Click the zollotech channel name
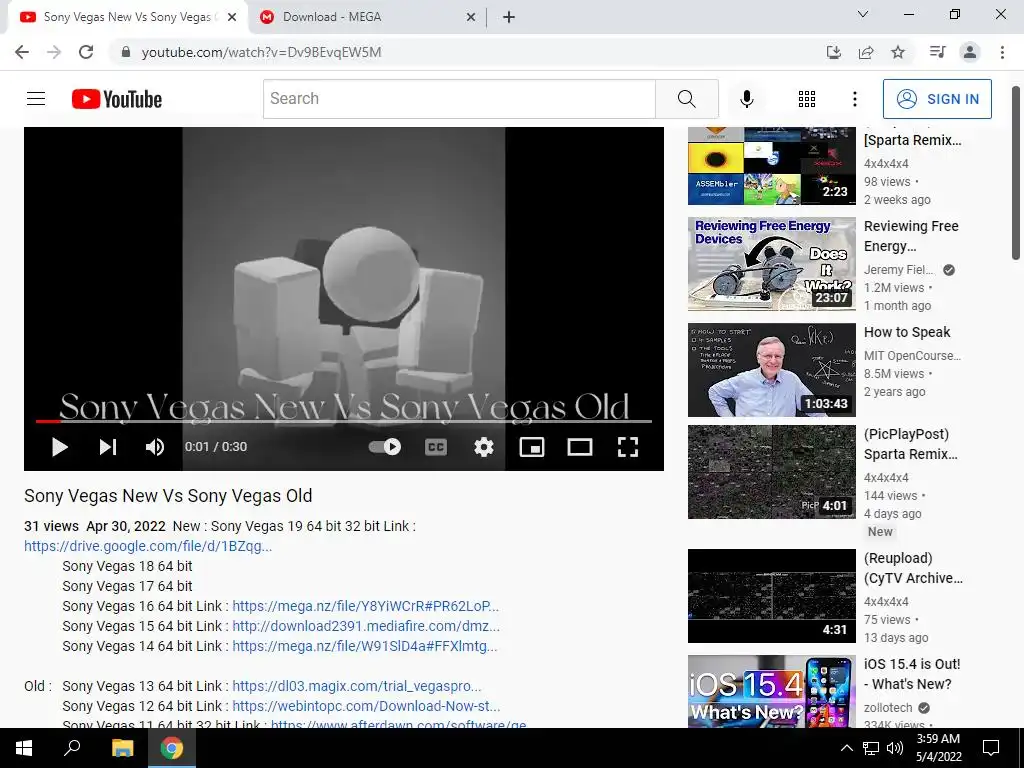The height and width of the screenshot is (768, 1024). pyautogui.click(x=888, y=708)
